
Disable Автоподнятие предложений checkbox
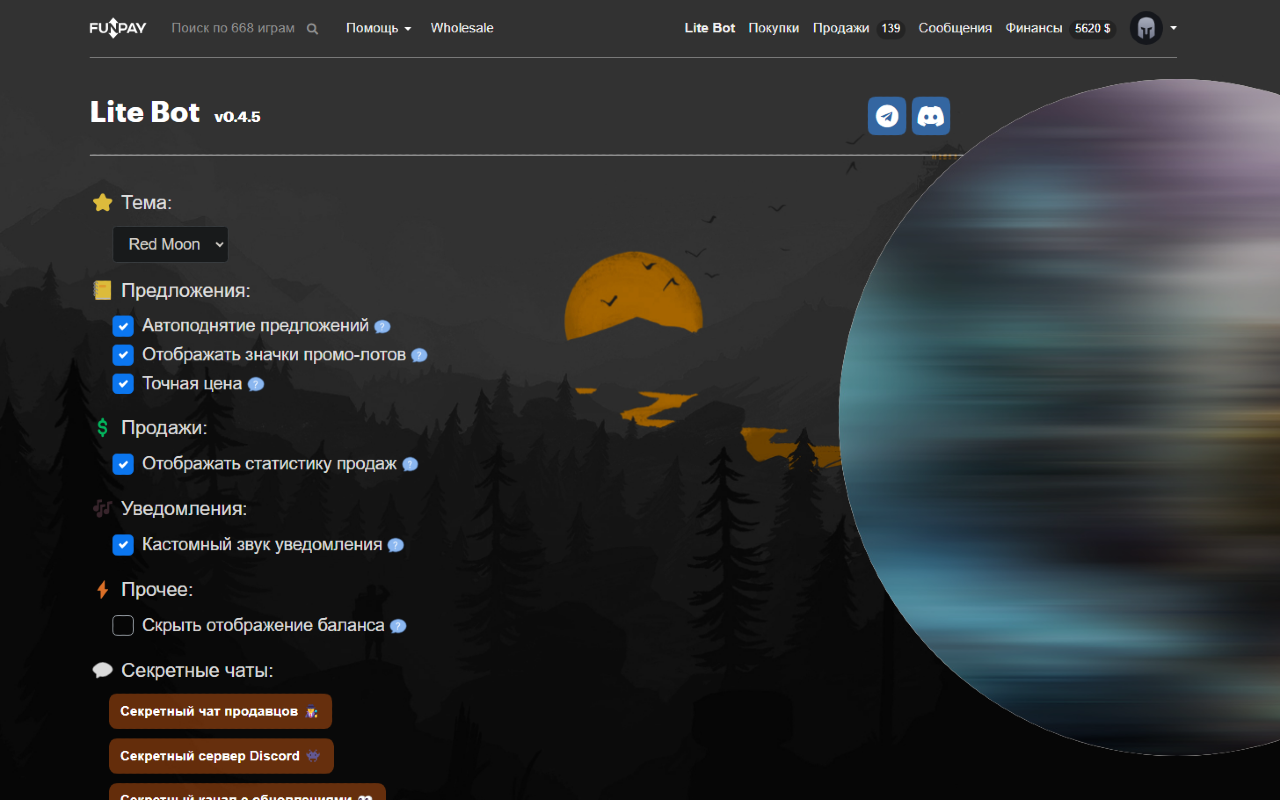click(x=123, y=326)
